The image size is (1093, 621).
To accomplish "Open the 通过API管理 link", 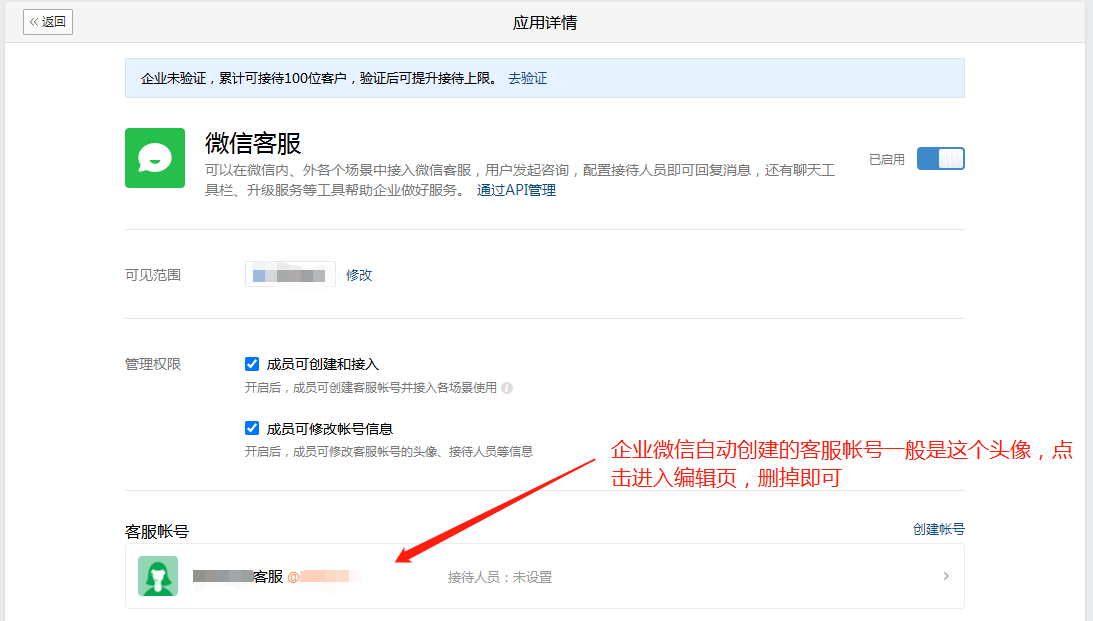I will coord(516,190).
